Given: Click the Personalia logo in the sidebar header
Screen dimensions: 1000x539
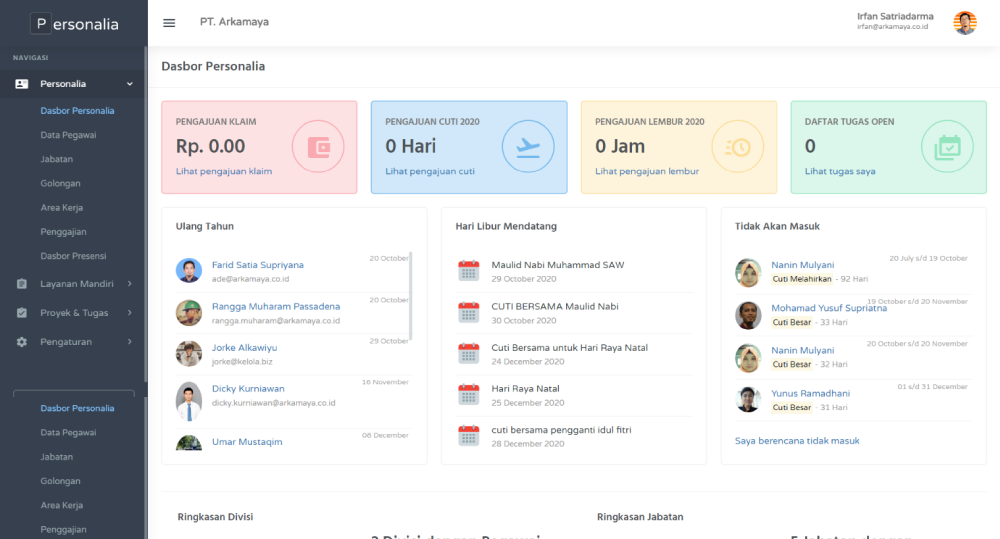Looking at the screenshot, I should click(74, 23).
